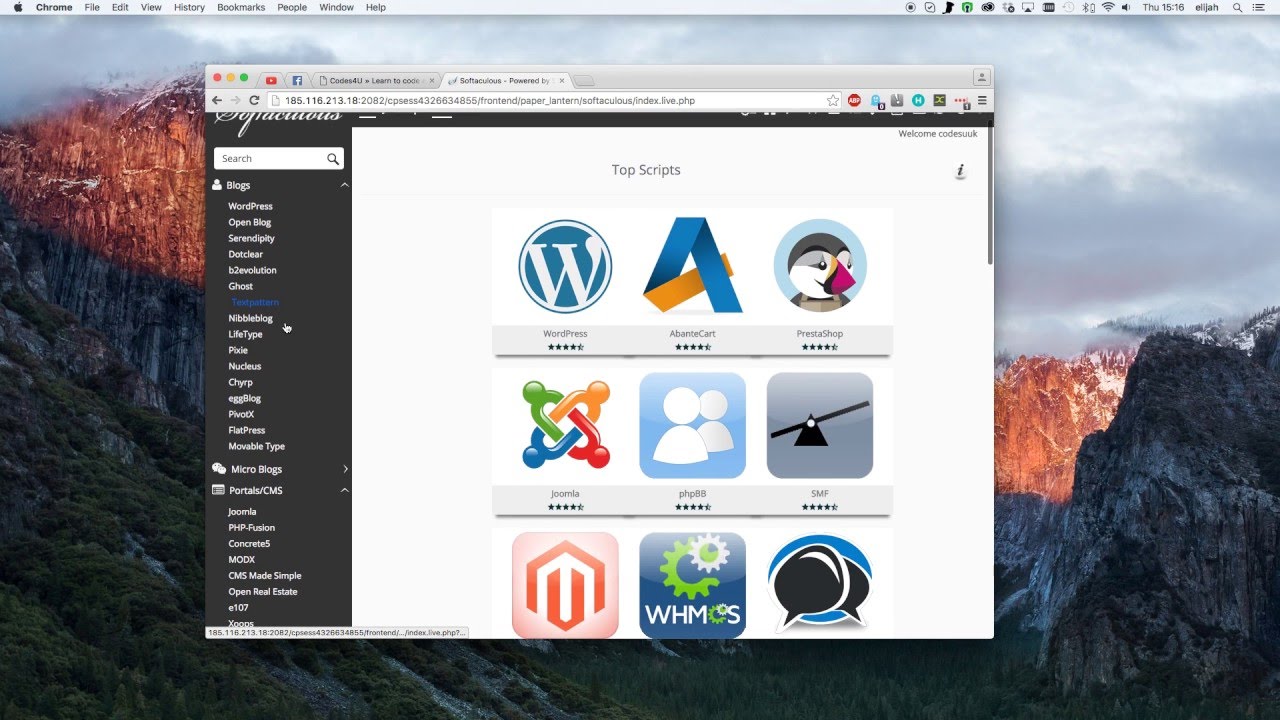The width and height of the screenshot is (1280, 720).
Task: Open the Window menu
Action: (336, 7)
